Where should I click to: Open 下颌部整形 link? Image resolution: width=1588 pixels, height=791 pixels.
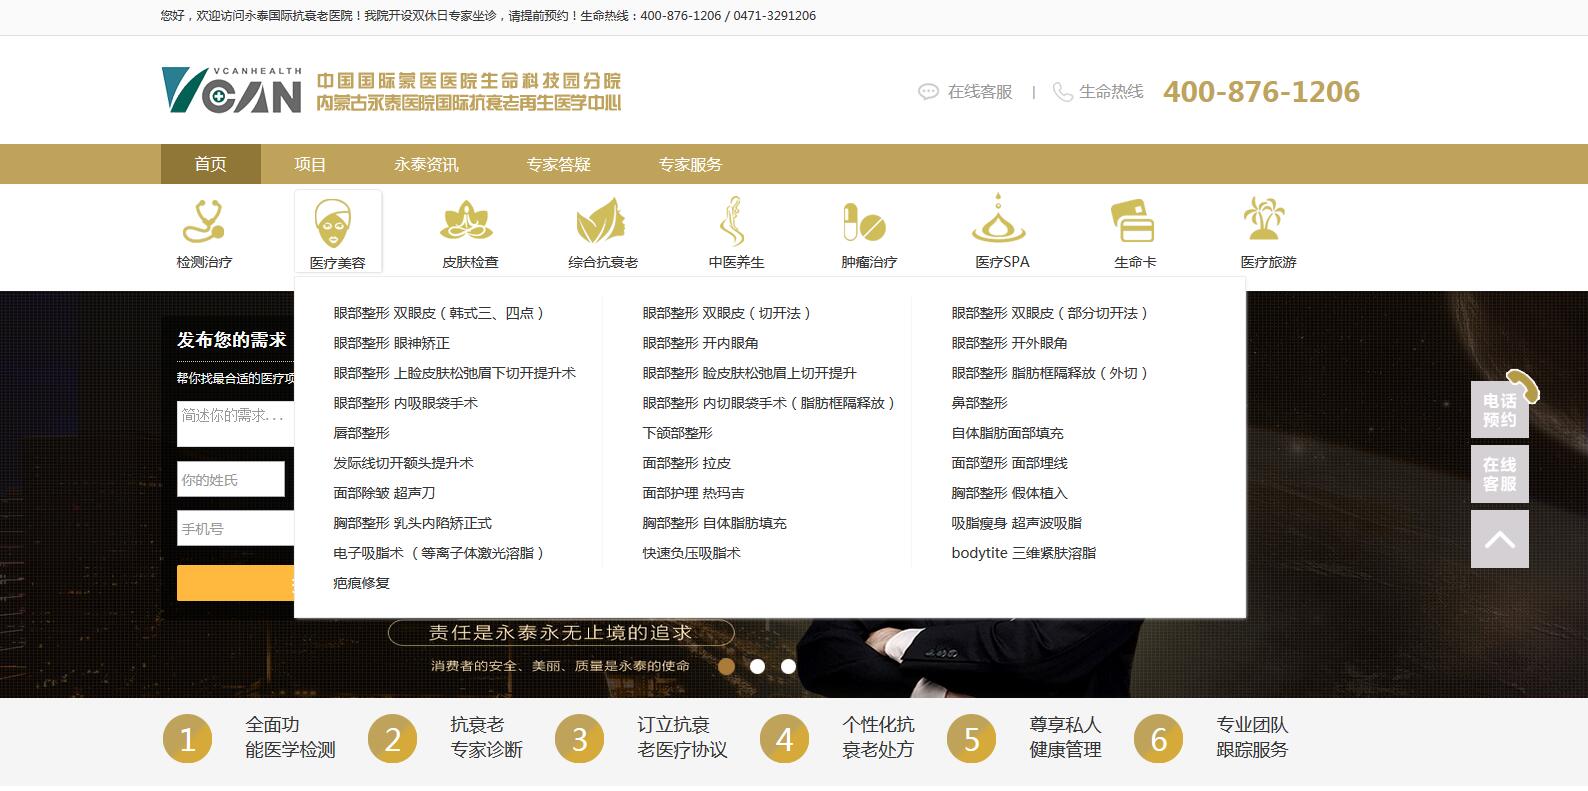tap(677, 433)
